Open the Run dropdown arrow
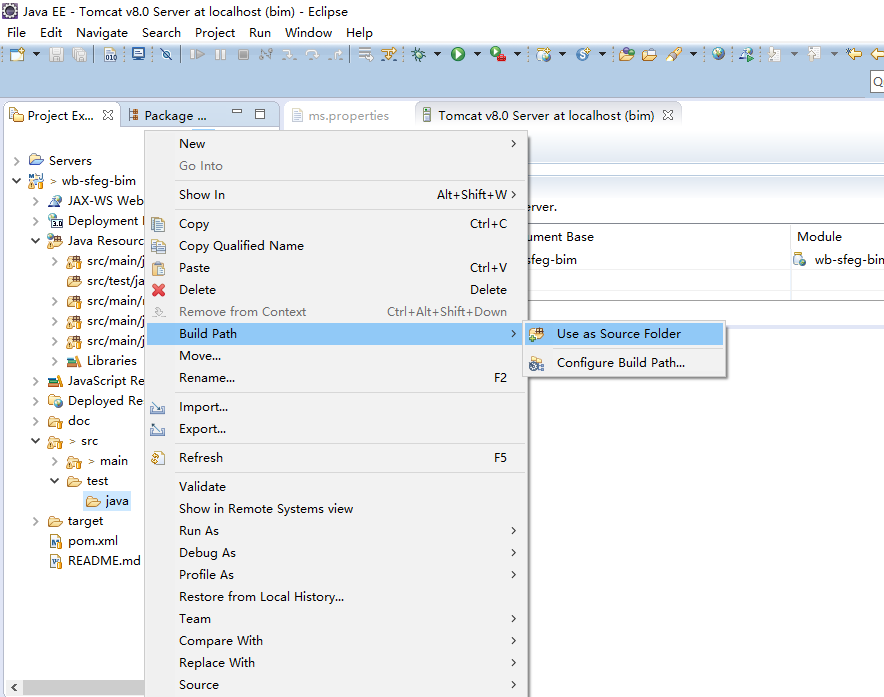Screen dimensions: 884x697 point(477,54)
